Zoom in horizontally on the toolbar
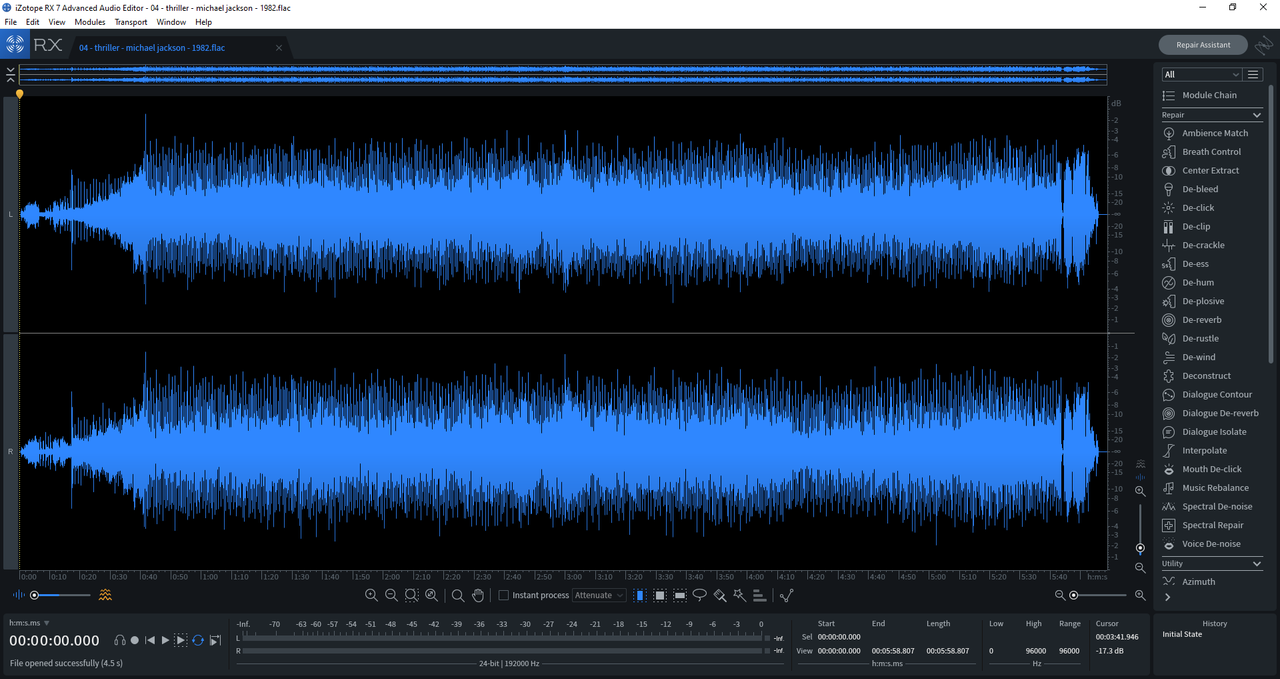 click(371, 595)
